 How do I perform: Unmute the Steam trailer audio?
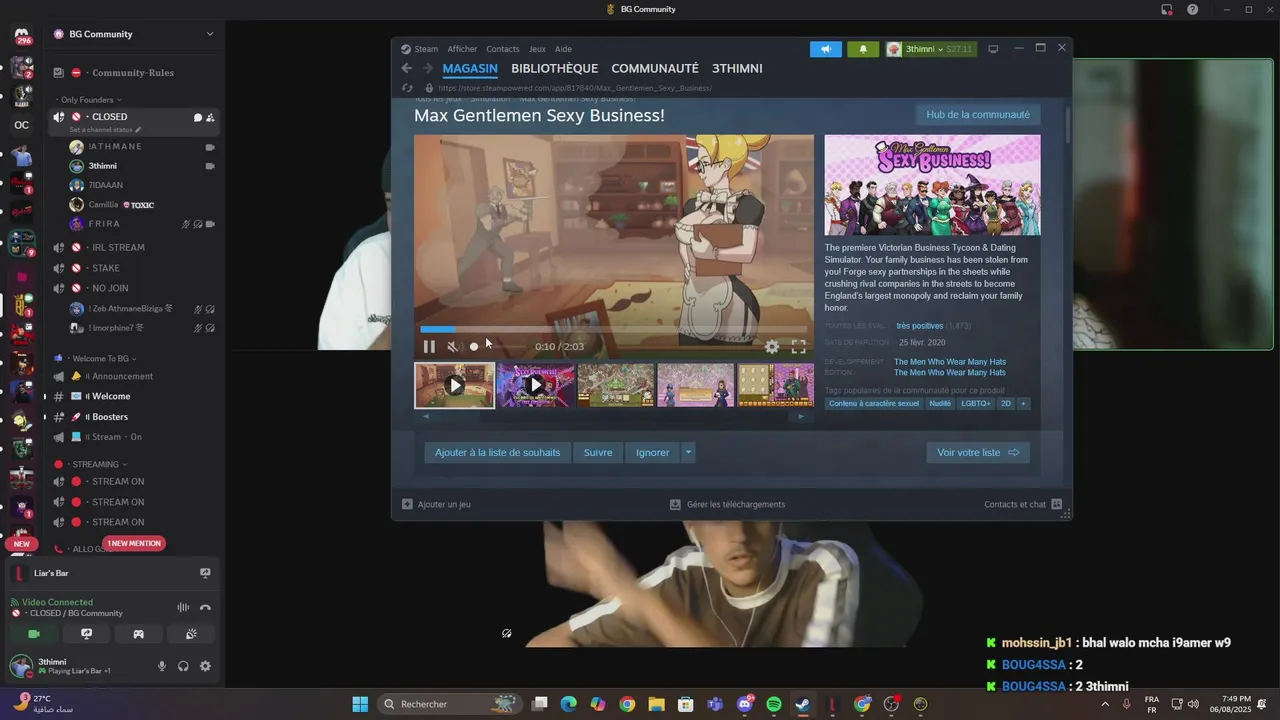click(x=453, y=347)
